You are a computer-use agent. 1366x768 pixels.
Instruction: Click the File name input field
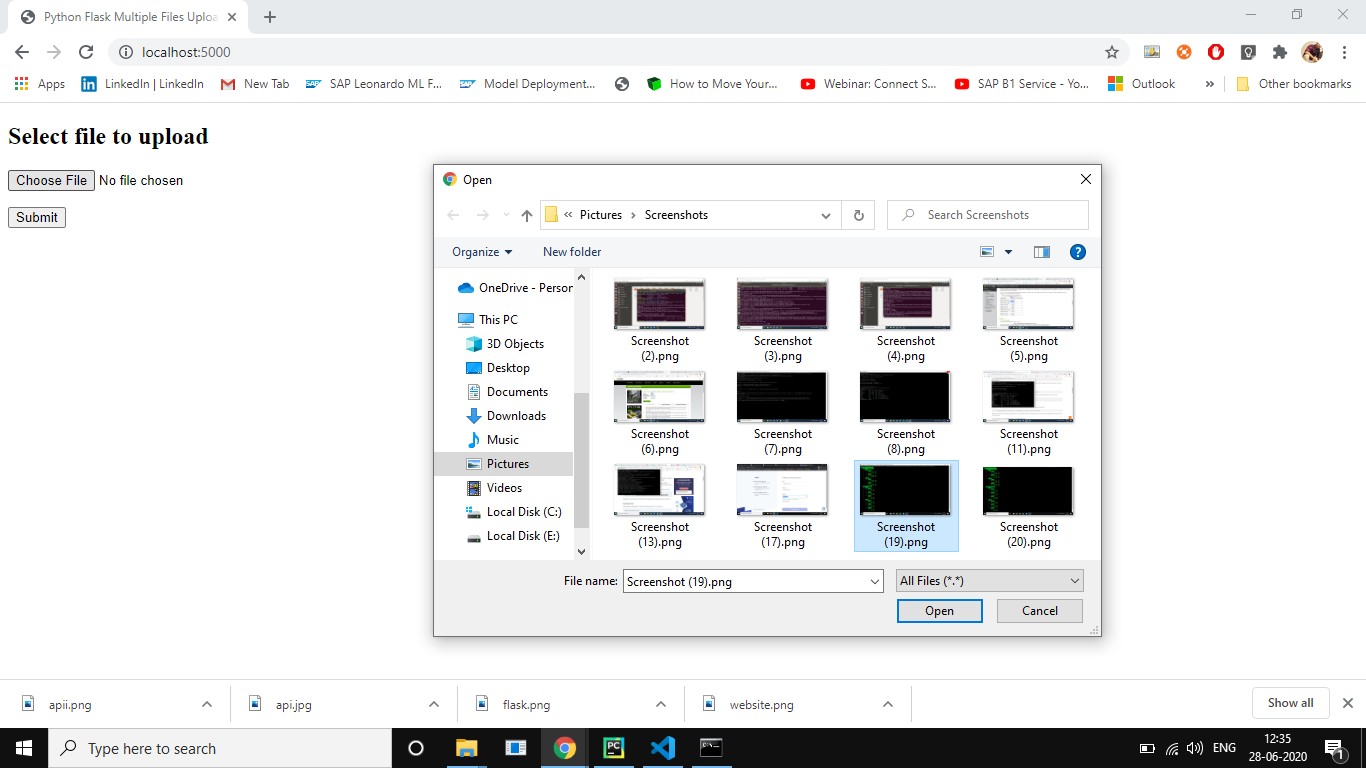(x=744, y=581)
